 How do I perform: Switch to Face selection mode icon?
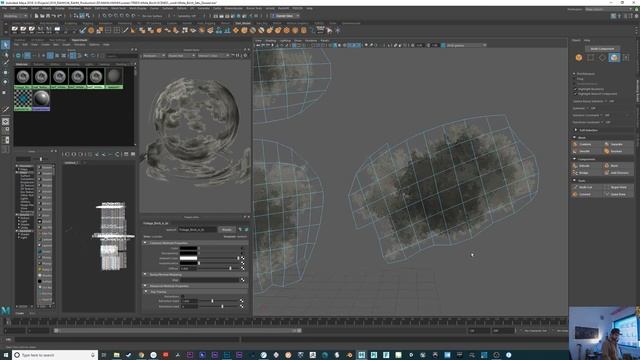[x=614, y=58]
